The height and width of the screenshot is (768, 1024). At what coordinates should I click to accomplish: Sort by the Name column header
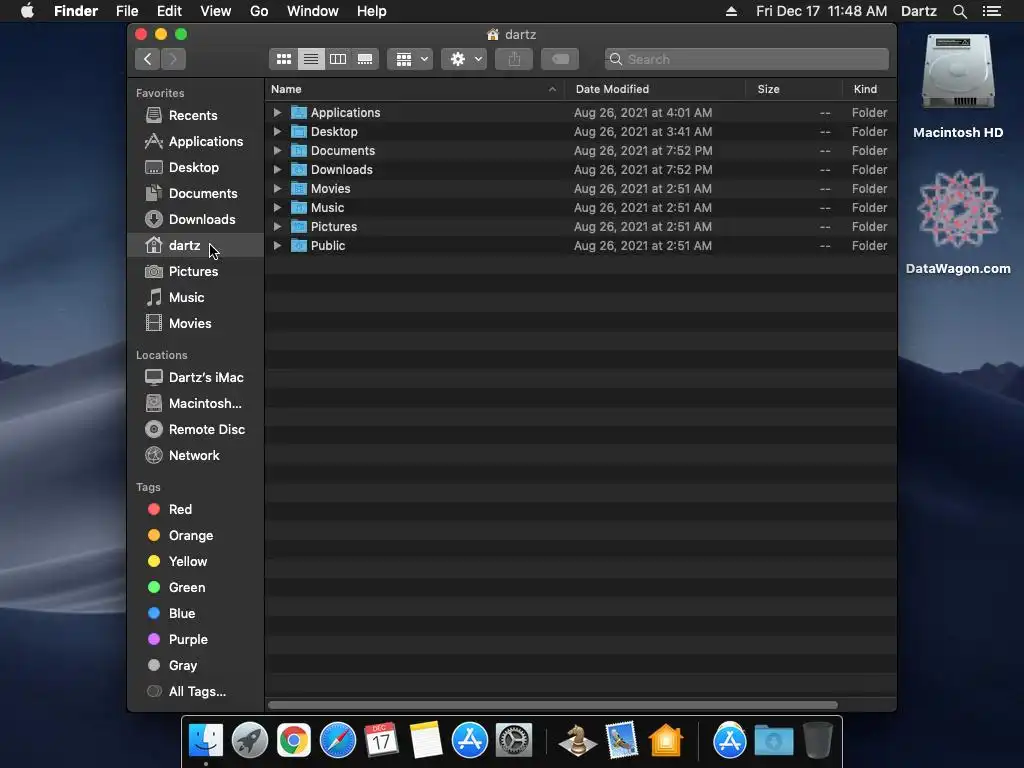(415, 89)
